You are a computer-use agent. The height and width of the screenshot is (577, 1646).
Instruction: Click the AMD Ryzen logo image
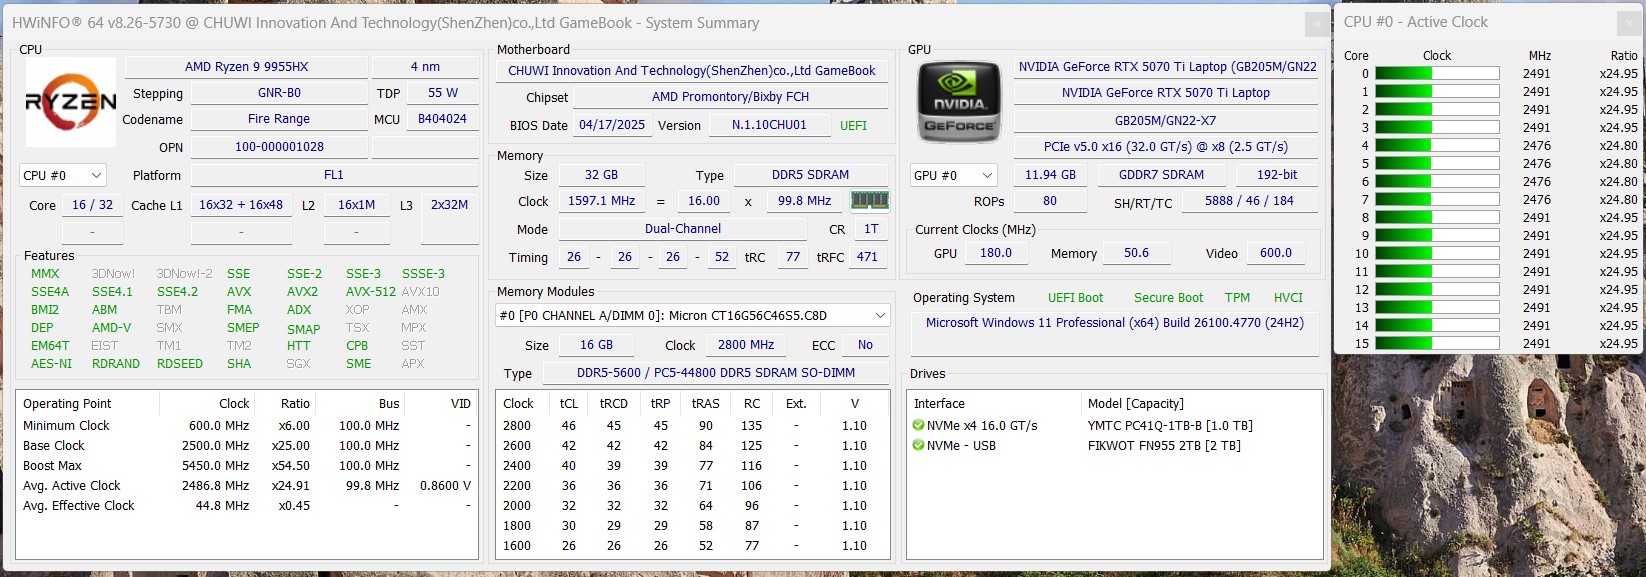point(71,102)
